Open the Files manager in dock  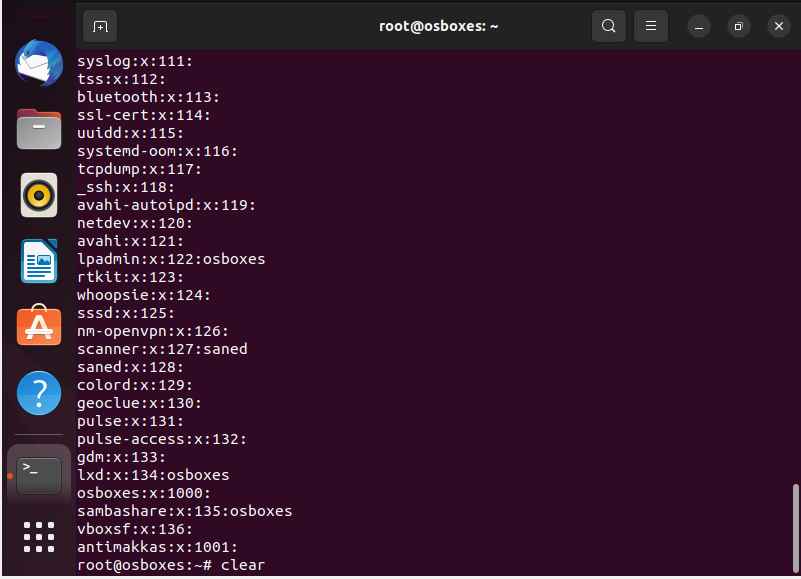point(39,129)
